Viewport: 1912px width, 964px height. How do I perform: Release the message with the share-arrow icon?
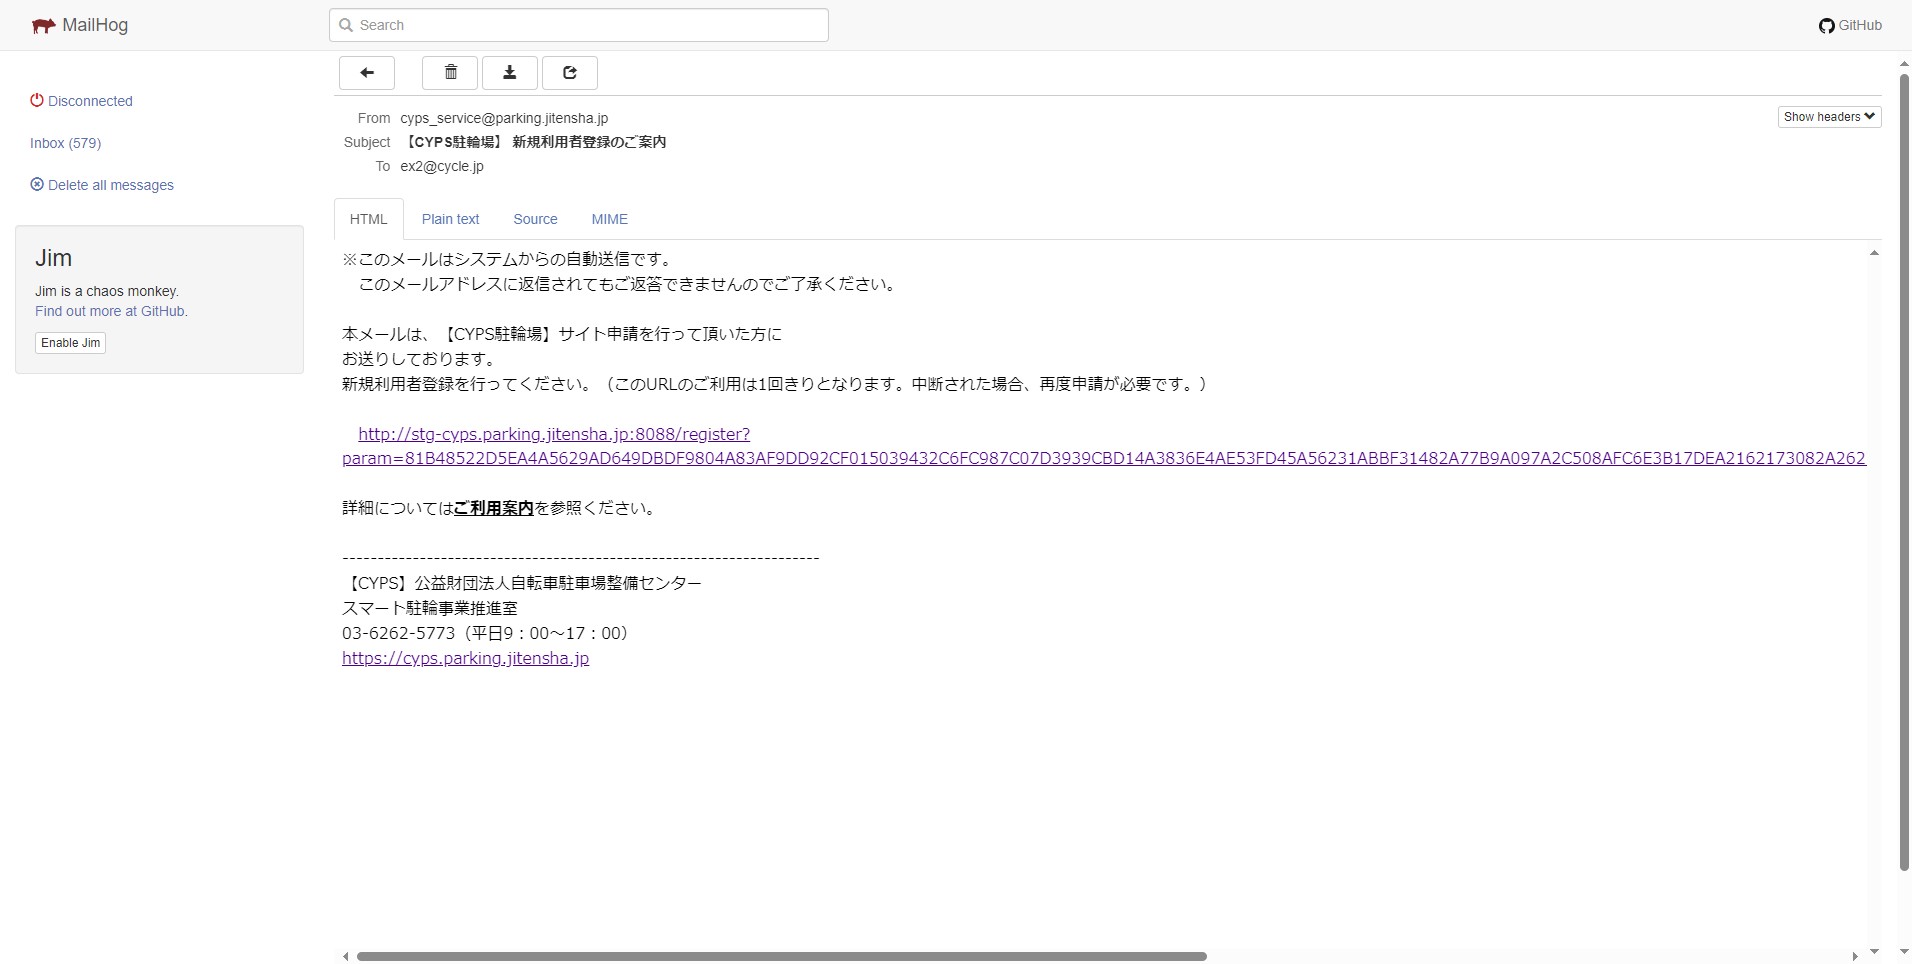point(570,73)
